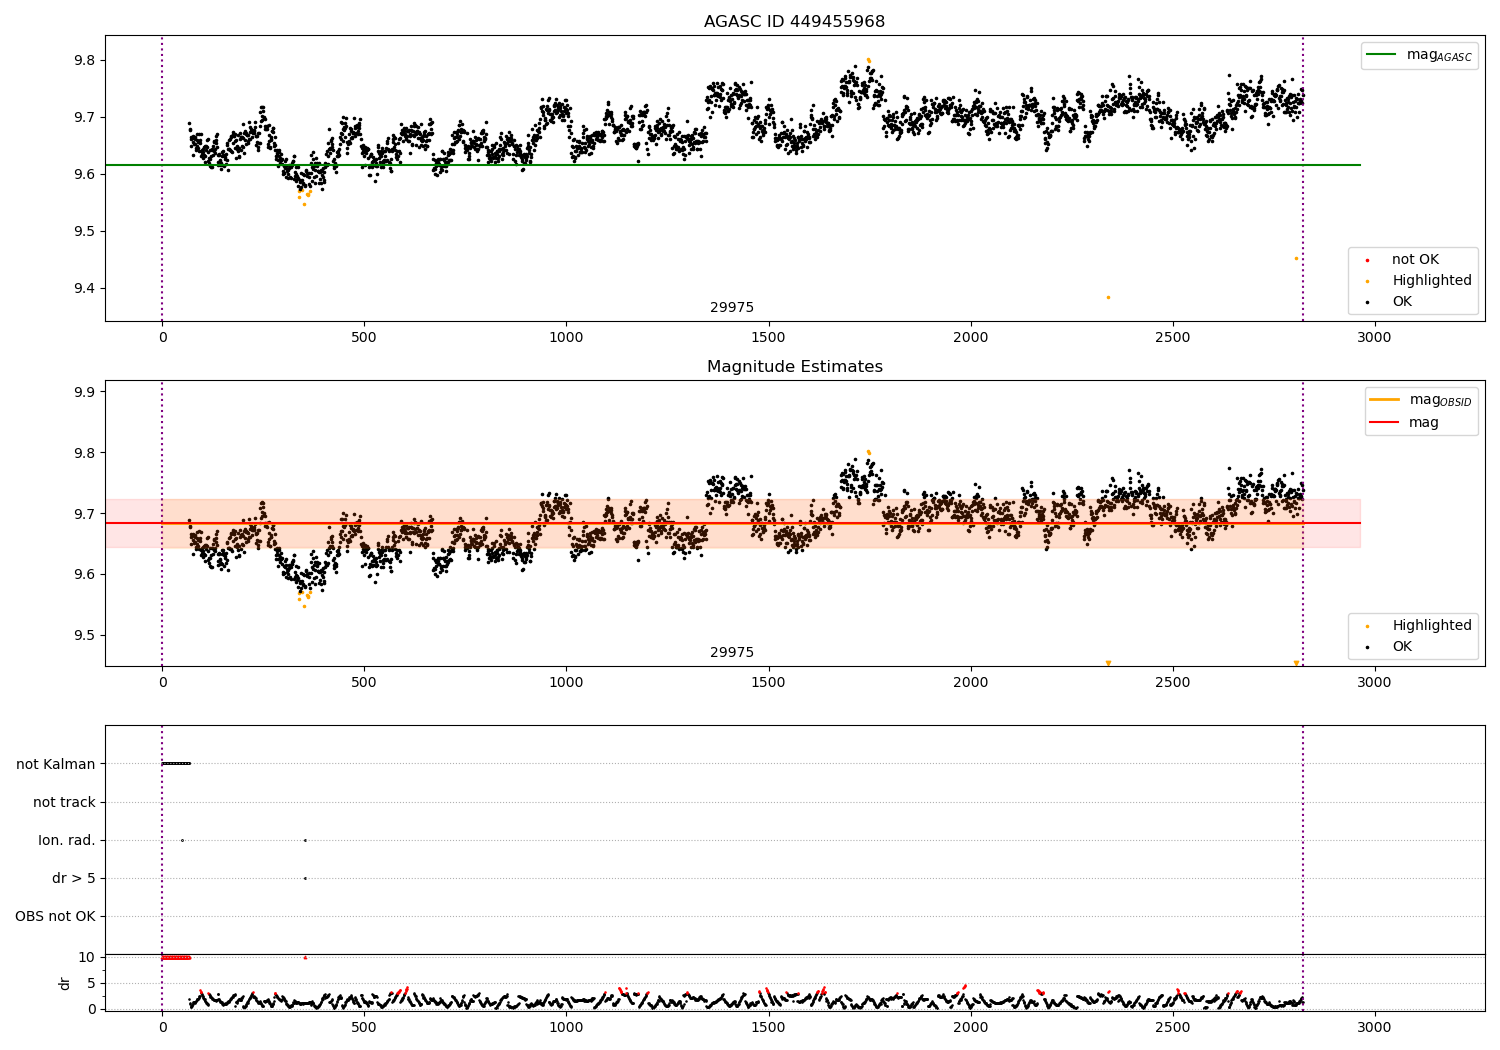Screen dimensions: 1500x1050
Task: Select the mag AGASC legend entry
Action: 1419,55
